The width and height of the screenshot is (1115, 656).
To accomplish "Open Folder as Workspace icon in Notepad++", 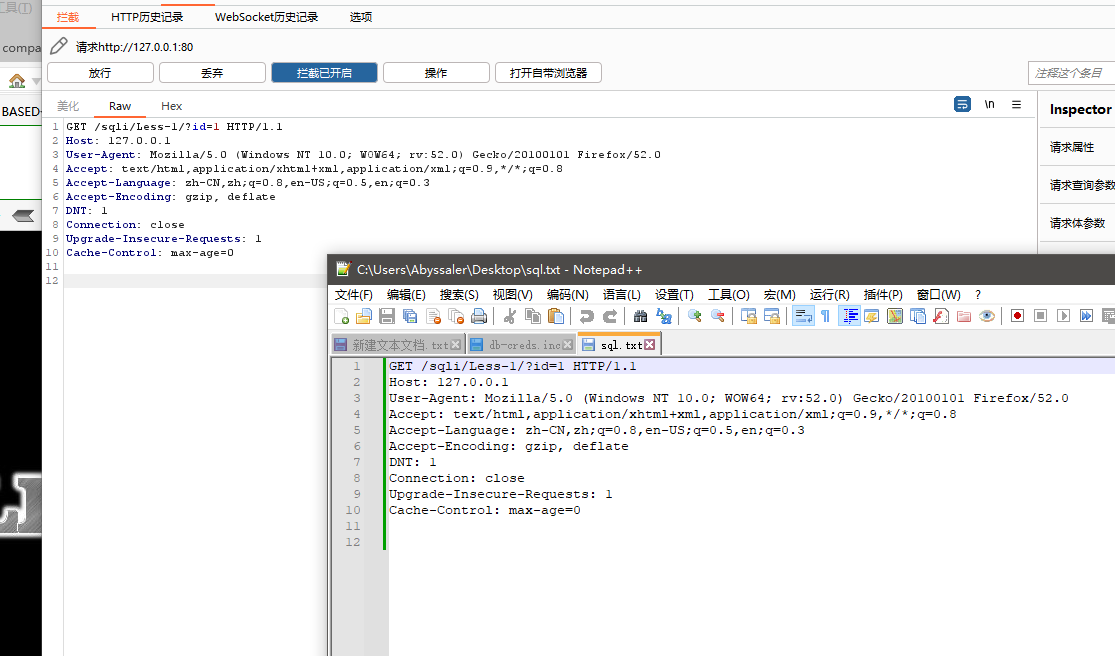I will tap(964, 316).
